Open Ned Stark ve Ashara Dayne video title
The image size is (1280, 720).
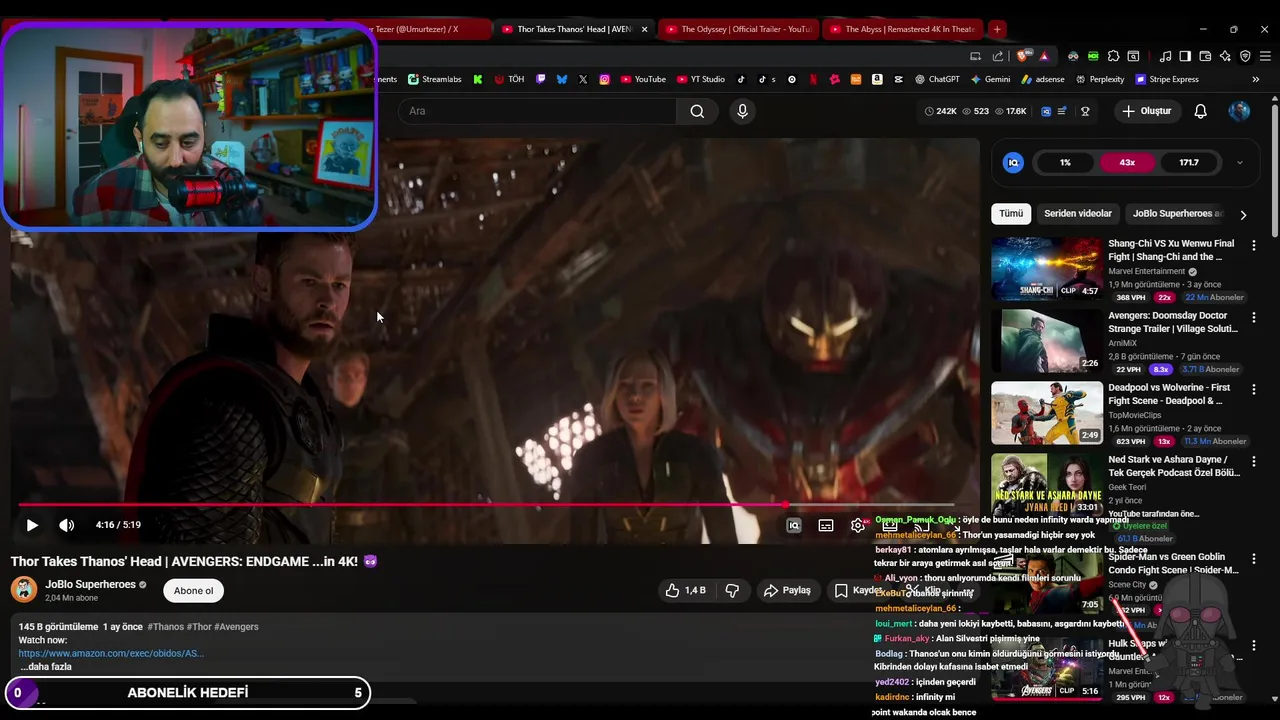pyautogui.click(x=1173, y=466)
